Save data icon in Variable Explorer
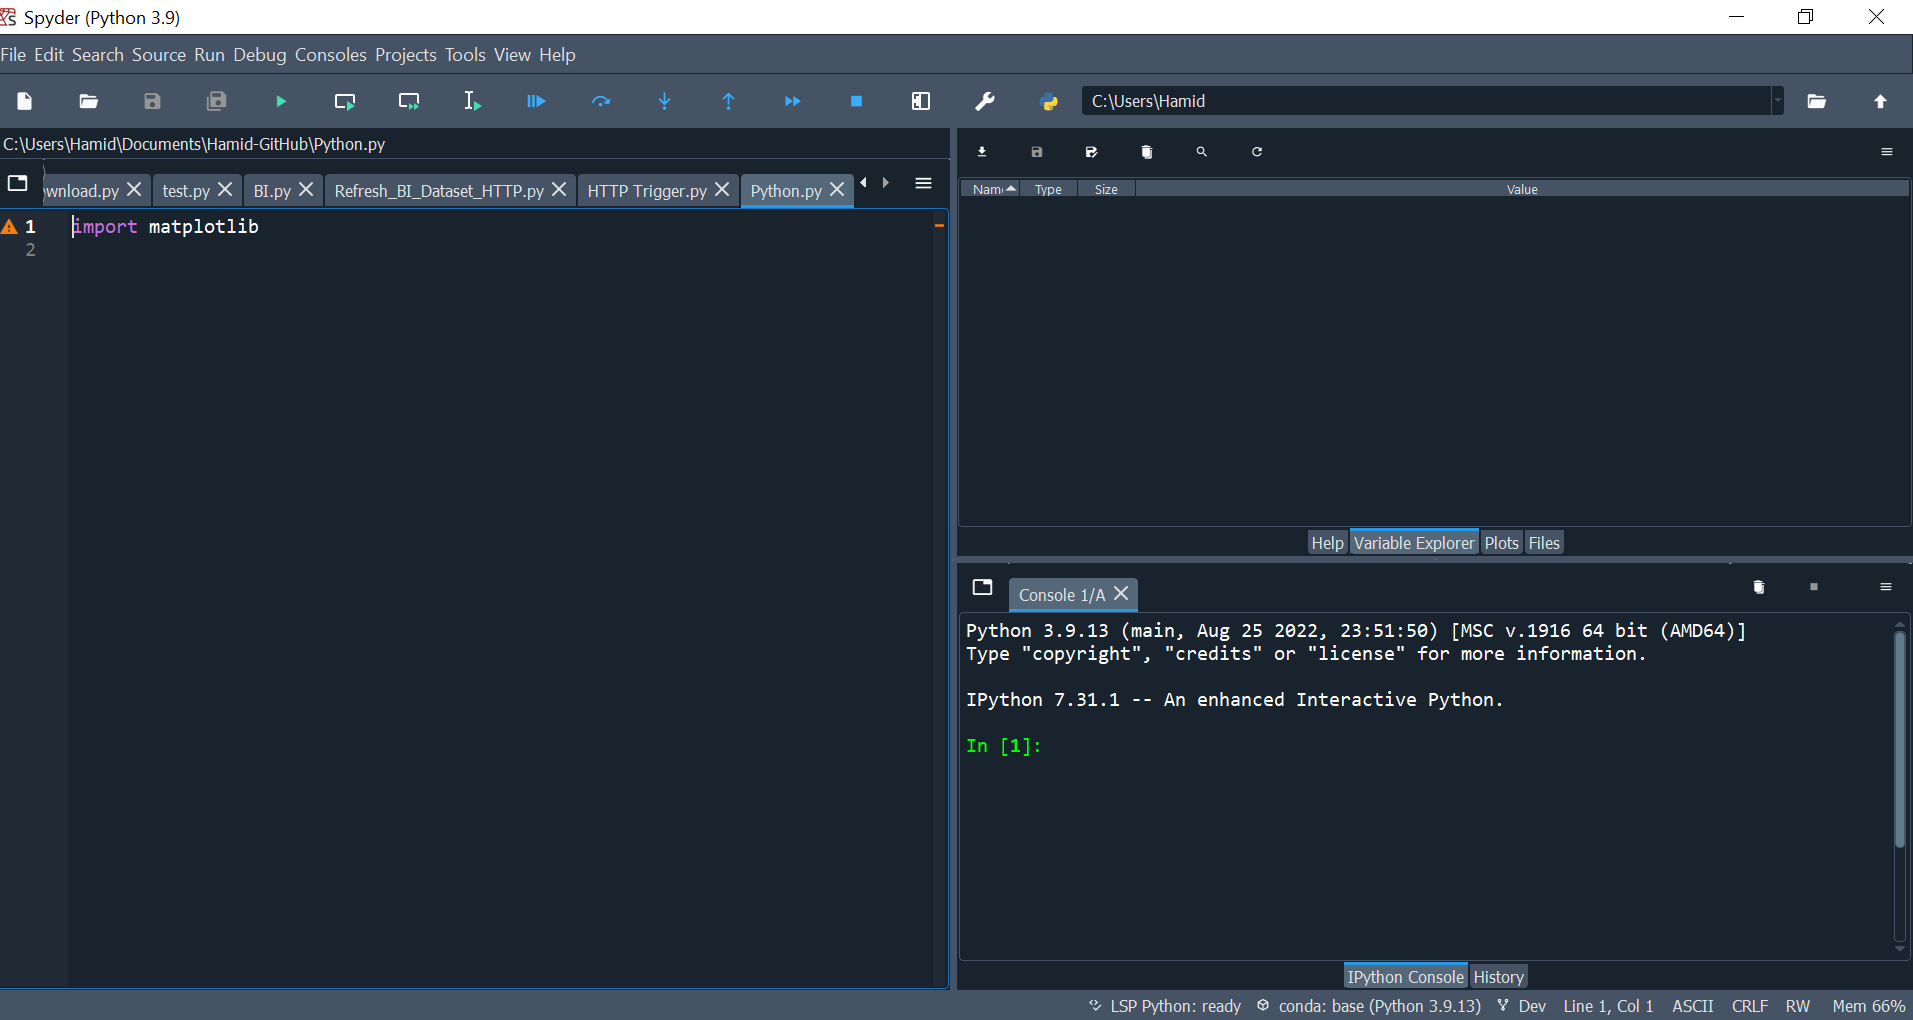 [x=1037, y=152]
